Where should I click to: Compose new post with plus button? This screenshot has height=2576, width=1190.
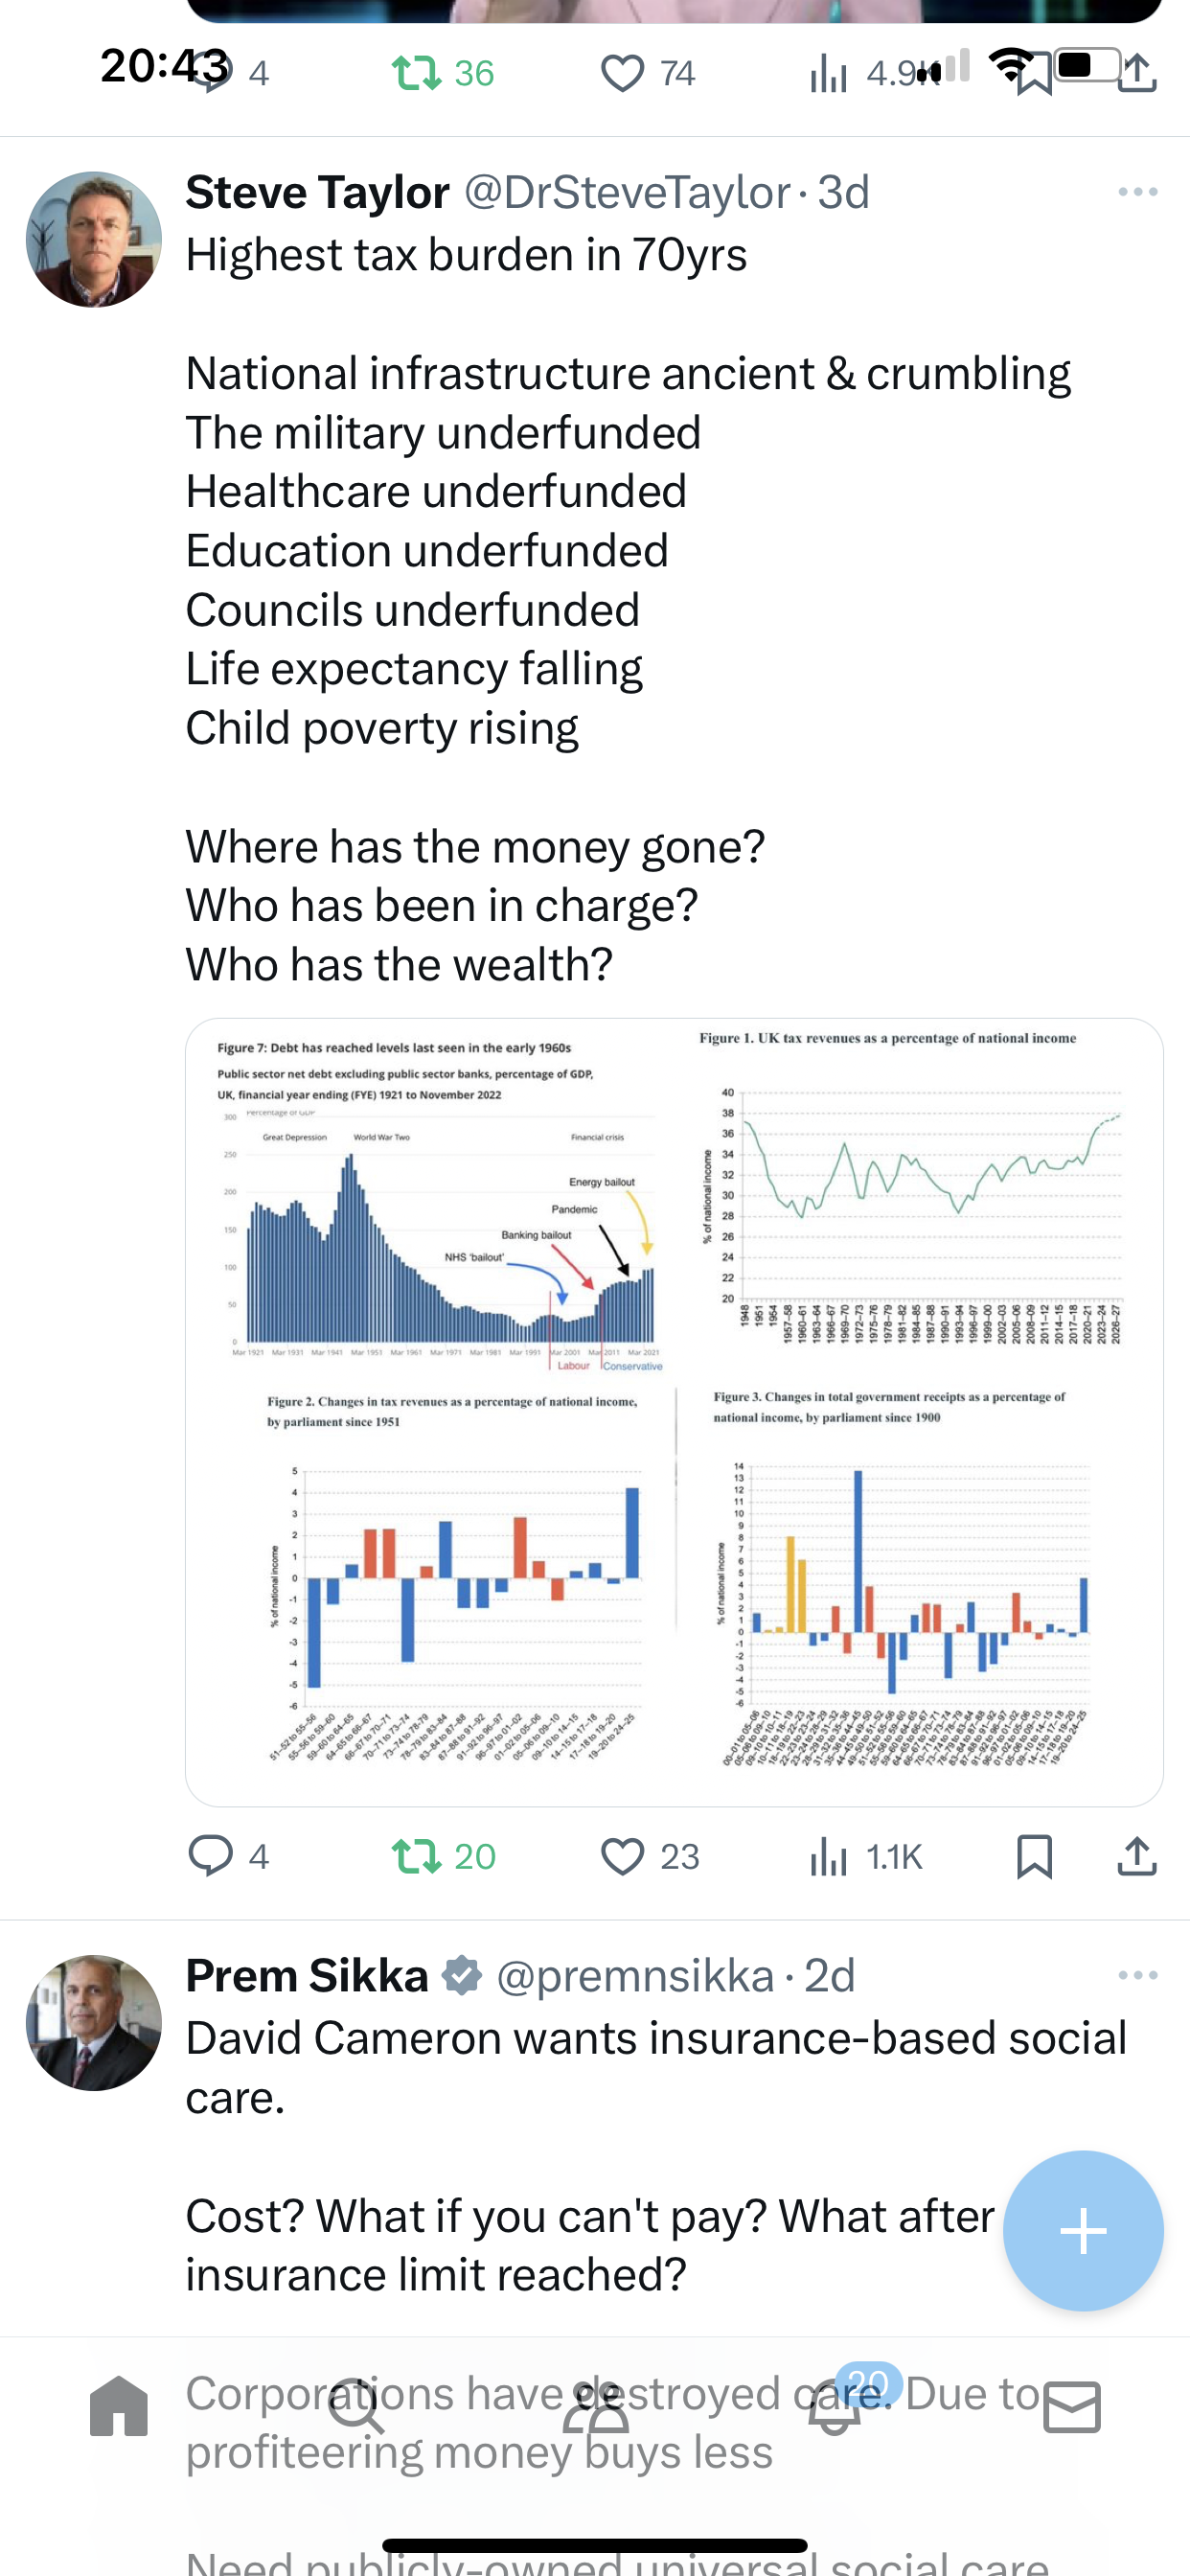click(x=1083, y=2230)
